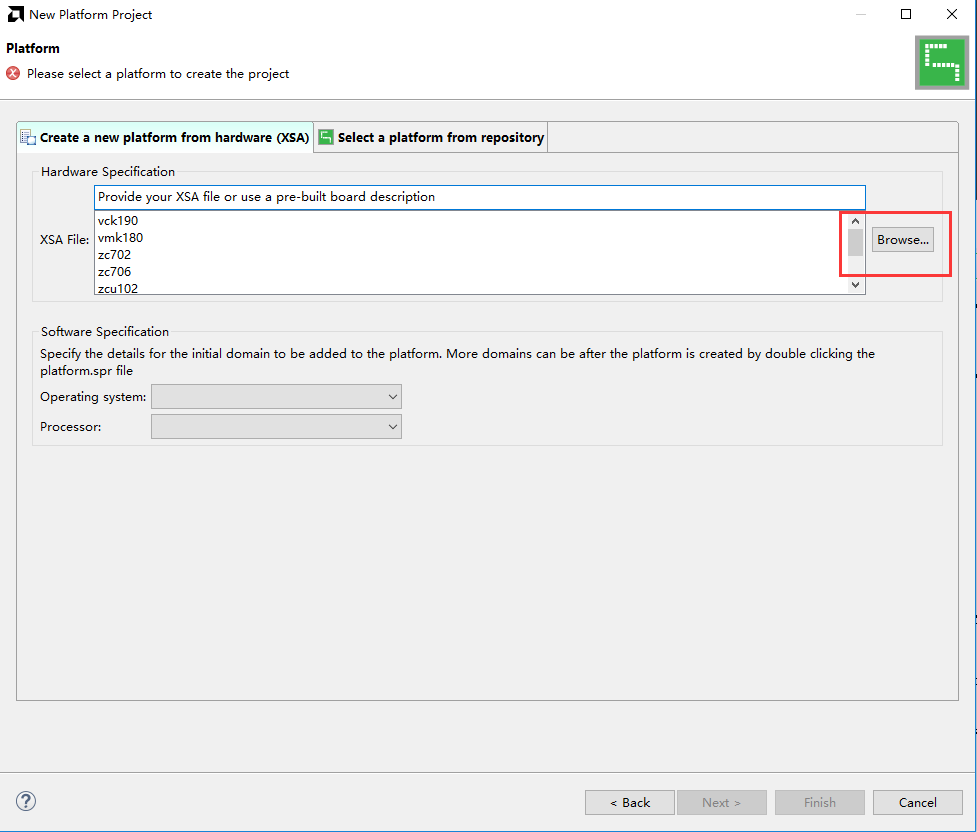Click the board list scrollbar thumb
Viewport: 977px width, 832px height.
point(855,242)
